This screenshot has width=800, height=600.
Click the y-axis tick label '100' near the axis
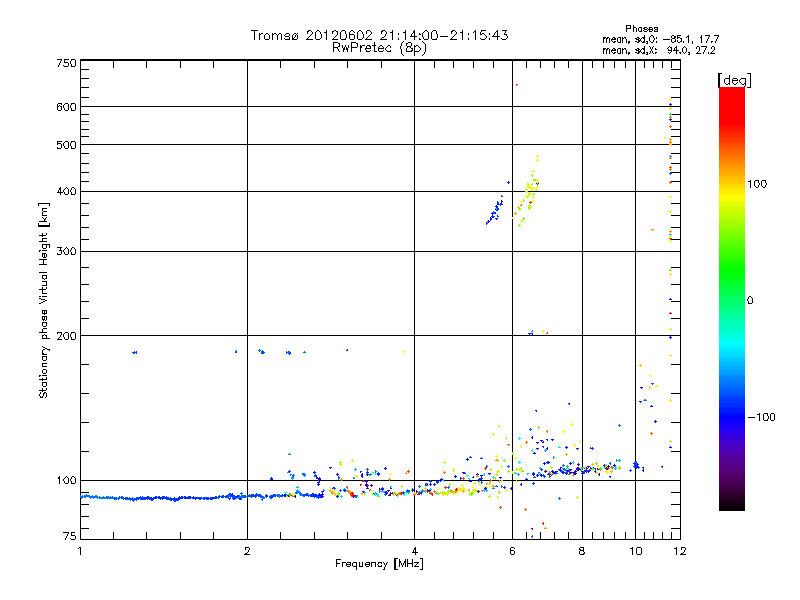point(67,481)
